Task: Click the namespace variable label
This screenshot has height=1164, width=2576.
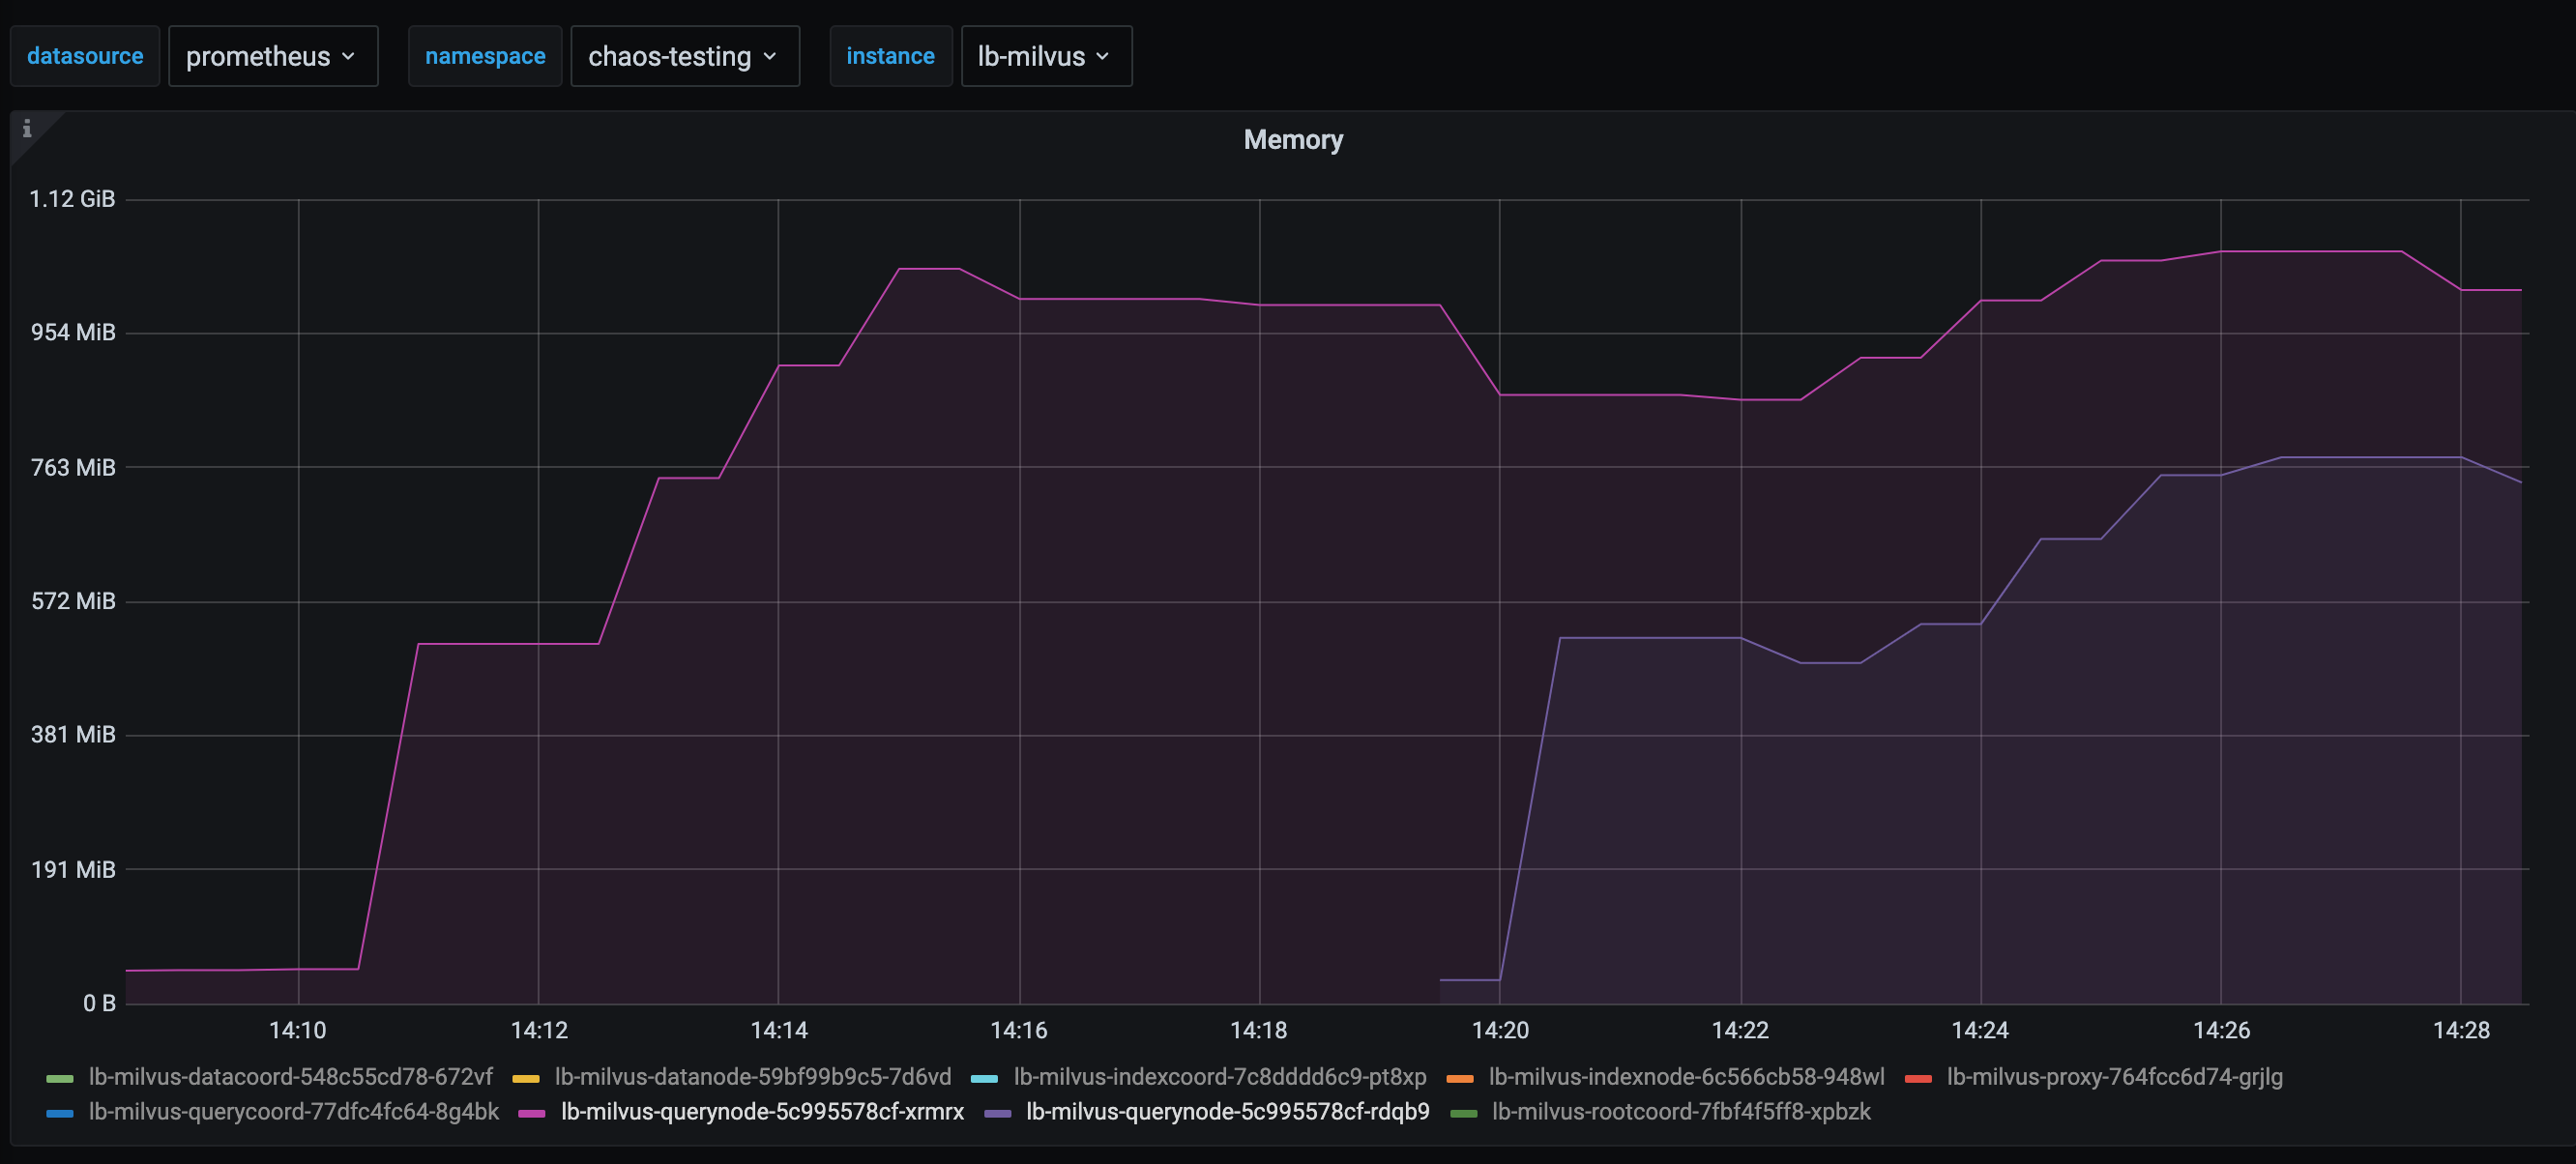Action: coord(484,56)
